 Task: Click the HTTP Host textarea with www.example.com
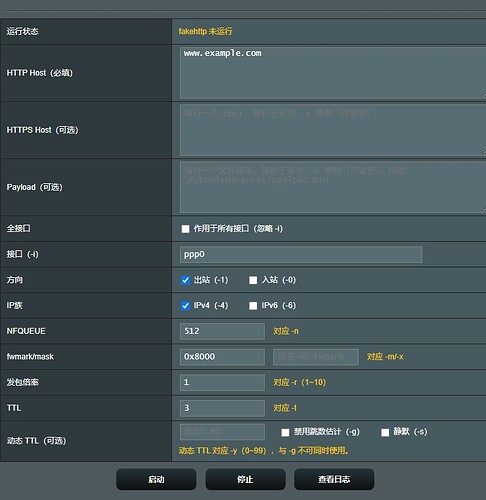pos(333,73)
